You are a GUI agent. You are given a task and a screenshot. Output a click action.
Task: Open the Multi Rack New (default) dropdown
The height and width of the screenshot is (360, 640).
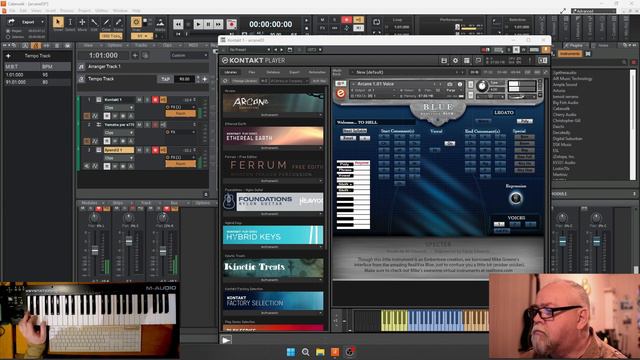pos(406,72)
